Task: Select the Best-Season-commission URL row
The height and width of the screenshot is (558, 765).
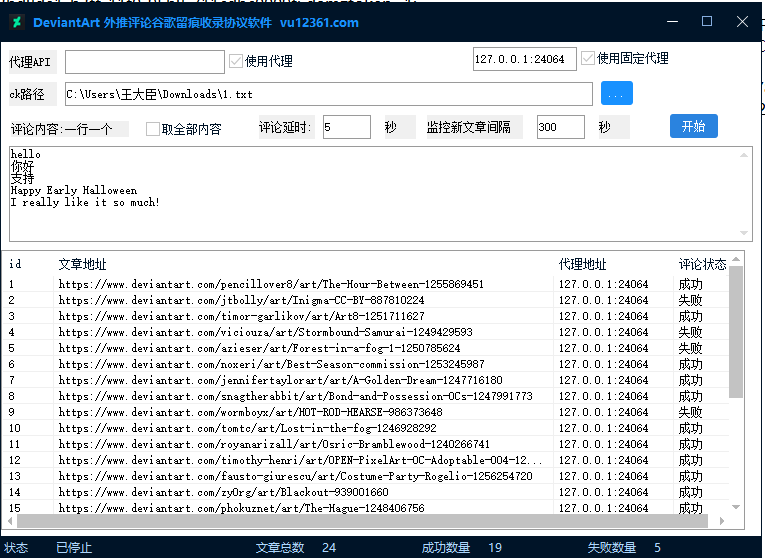Action: [366, 364]
